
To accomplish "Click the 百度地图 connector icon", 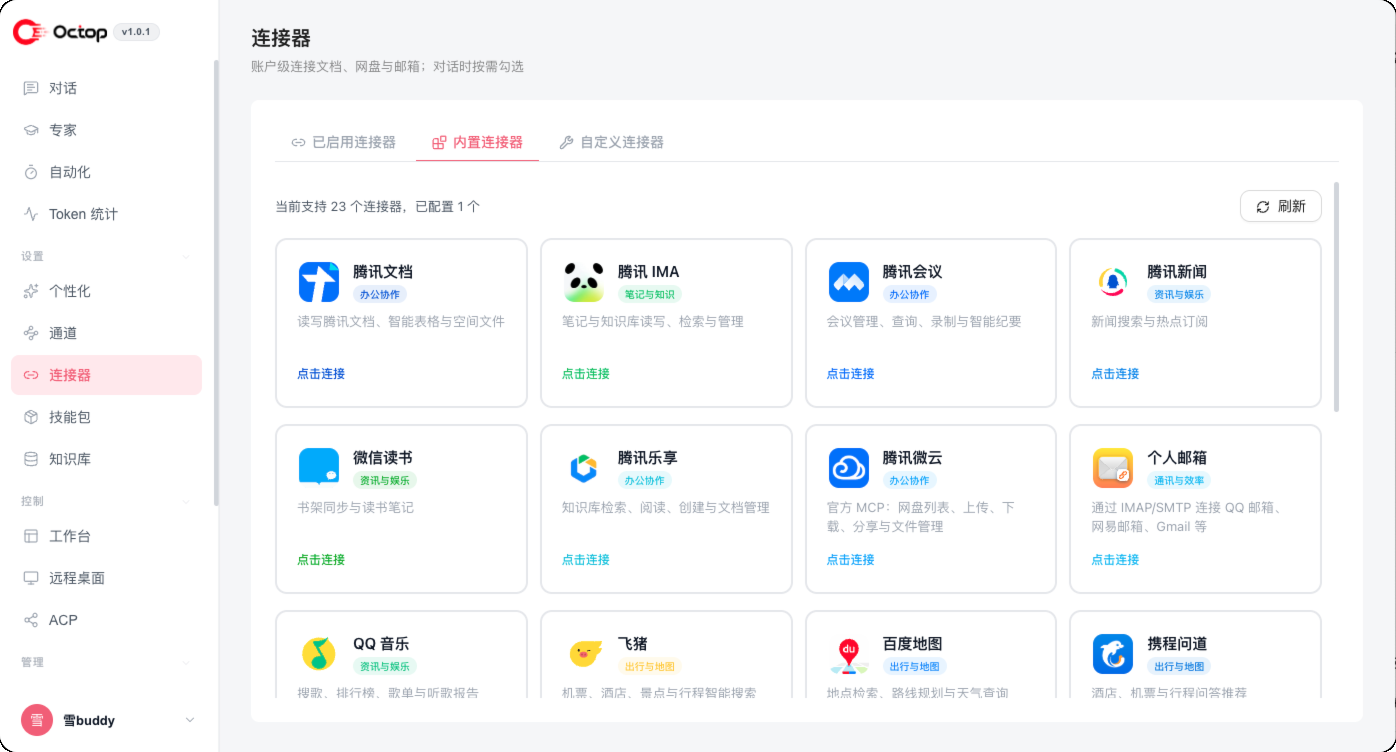I will click(849, 654).
